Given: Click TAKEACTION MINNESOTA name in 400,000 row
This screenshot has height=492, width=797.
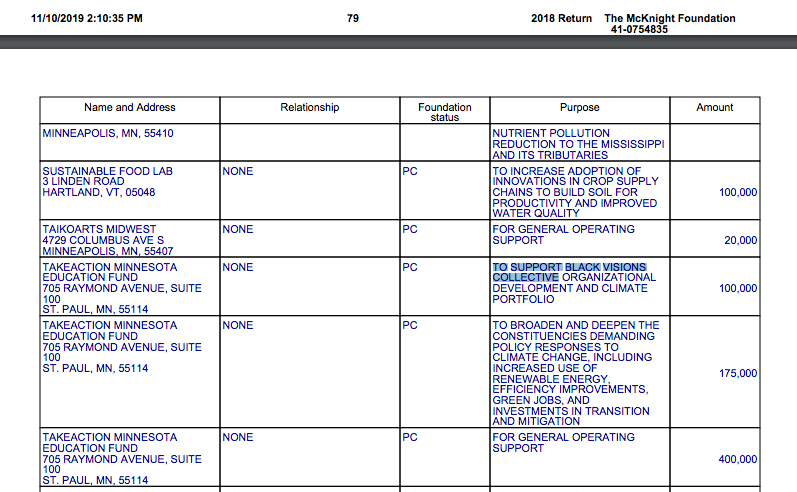Looking at the screenshot, I should coord(110,437).
